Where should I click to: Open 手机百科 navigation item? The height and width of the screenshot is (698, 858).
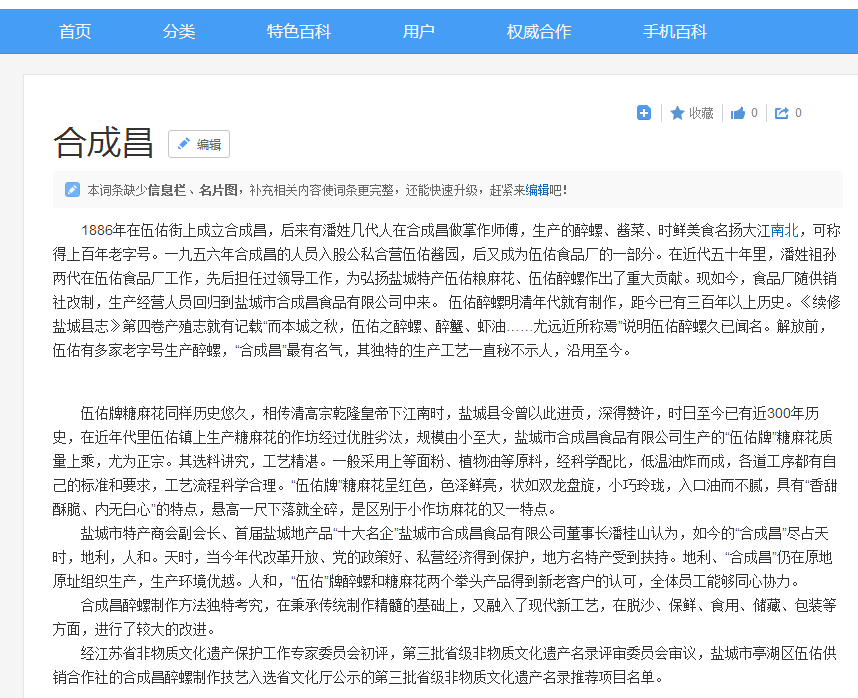675,32
